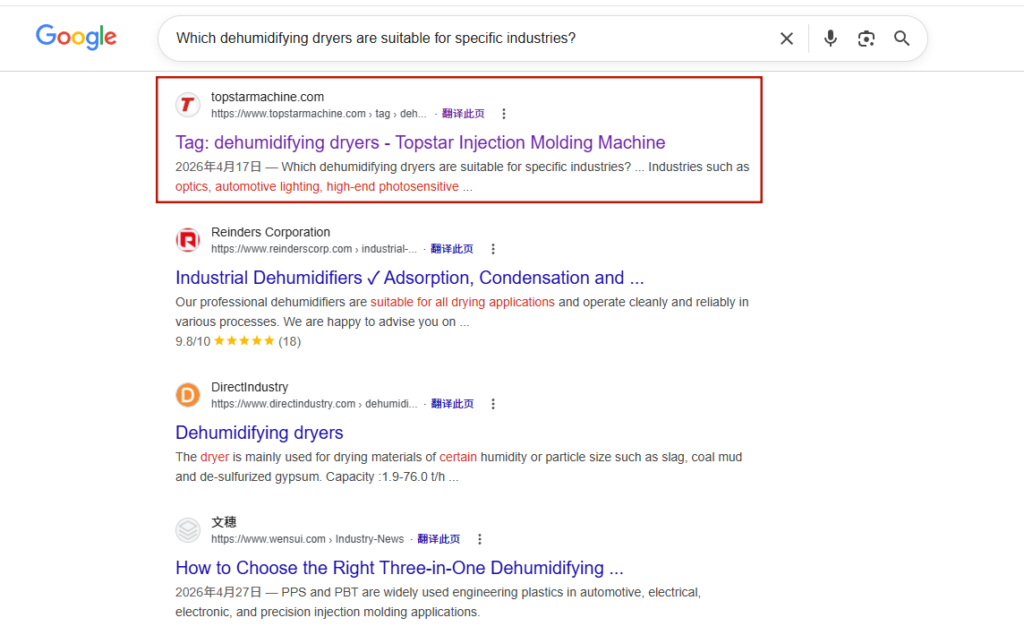This screenshot has height=635, width=1024.
Task: Click the Topstar red T favicon
Action: point(187,105)
